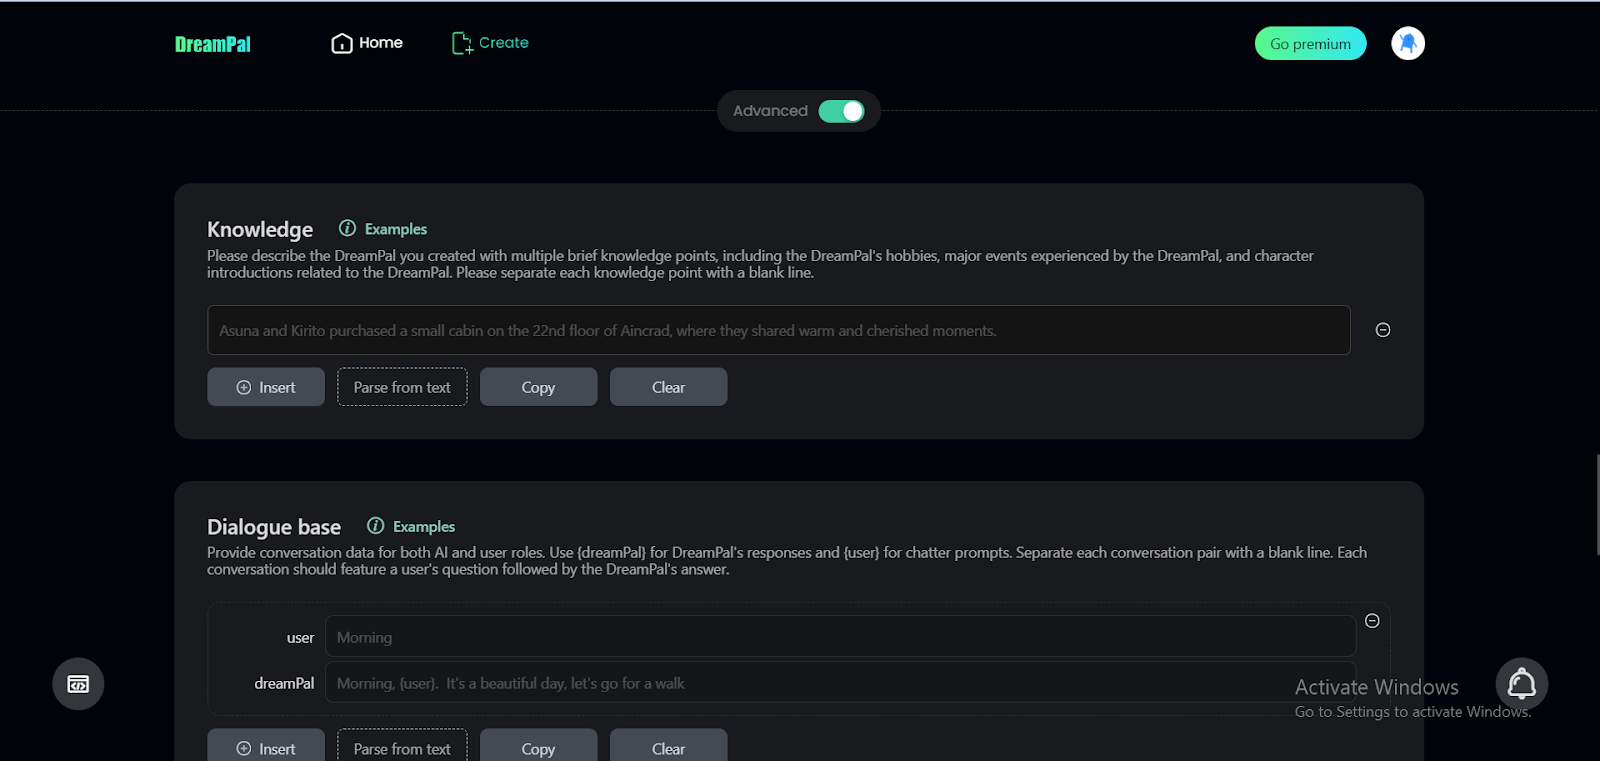Open the user avatar profile icon
Viewport: 1600px width, 761px height.
[1408, 43]
